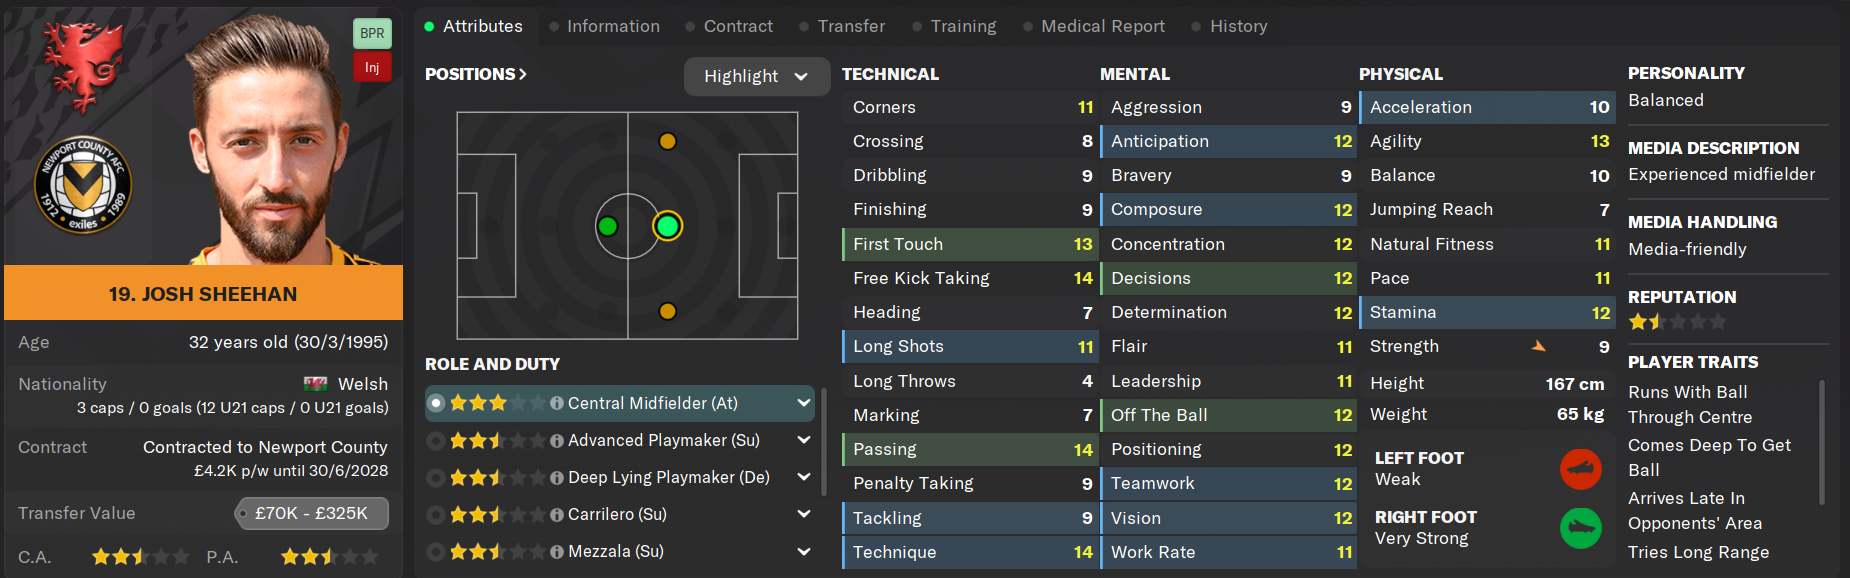Click the BPR badge icon
Screen dimensions: 1850x578
[372, 33]
